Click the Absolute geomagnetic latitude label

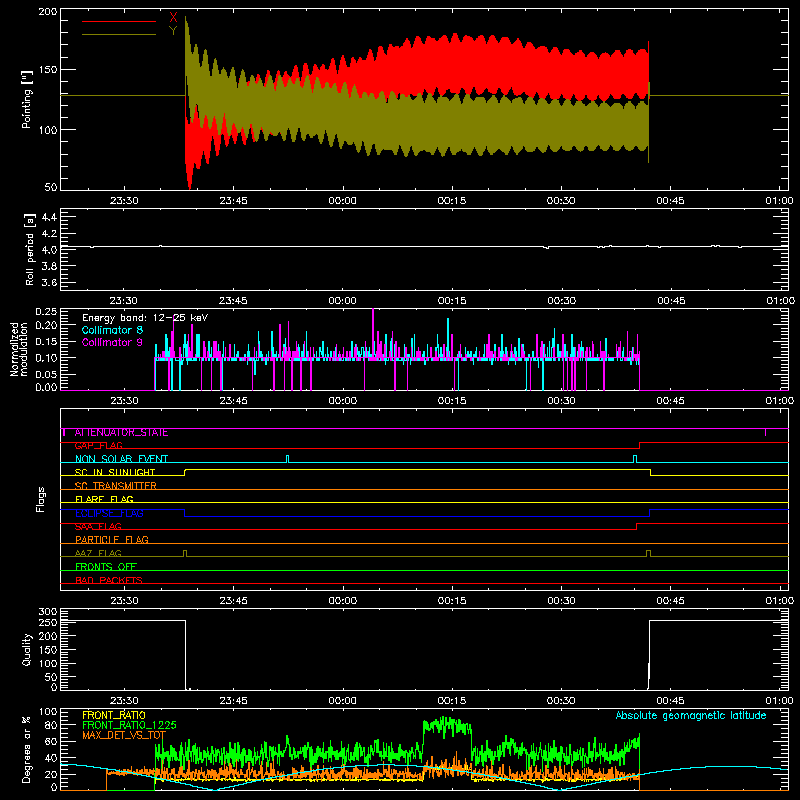691,715
